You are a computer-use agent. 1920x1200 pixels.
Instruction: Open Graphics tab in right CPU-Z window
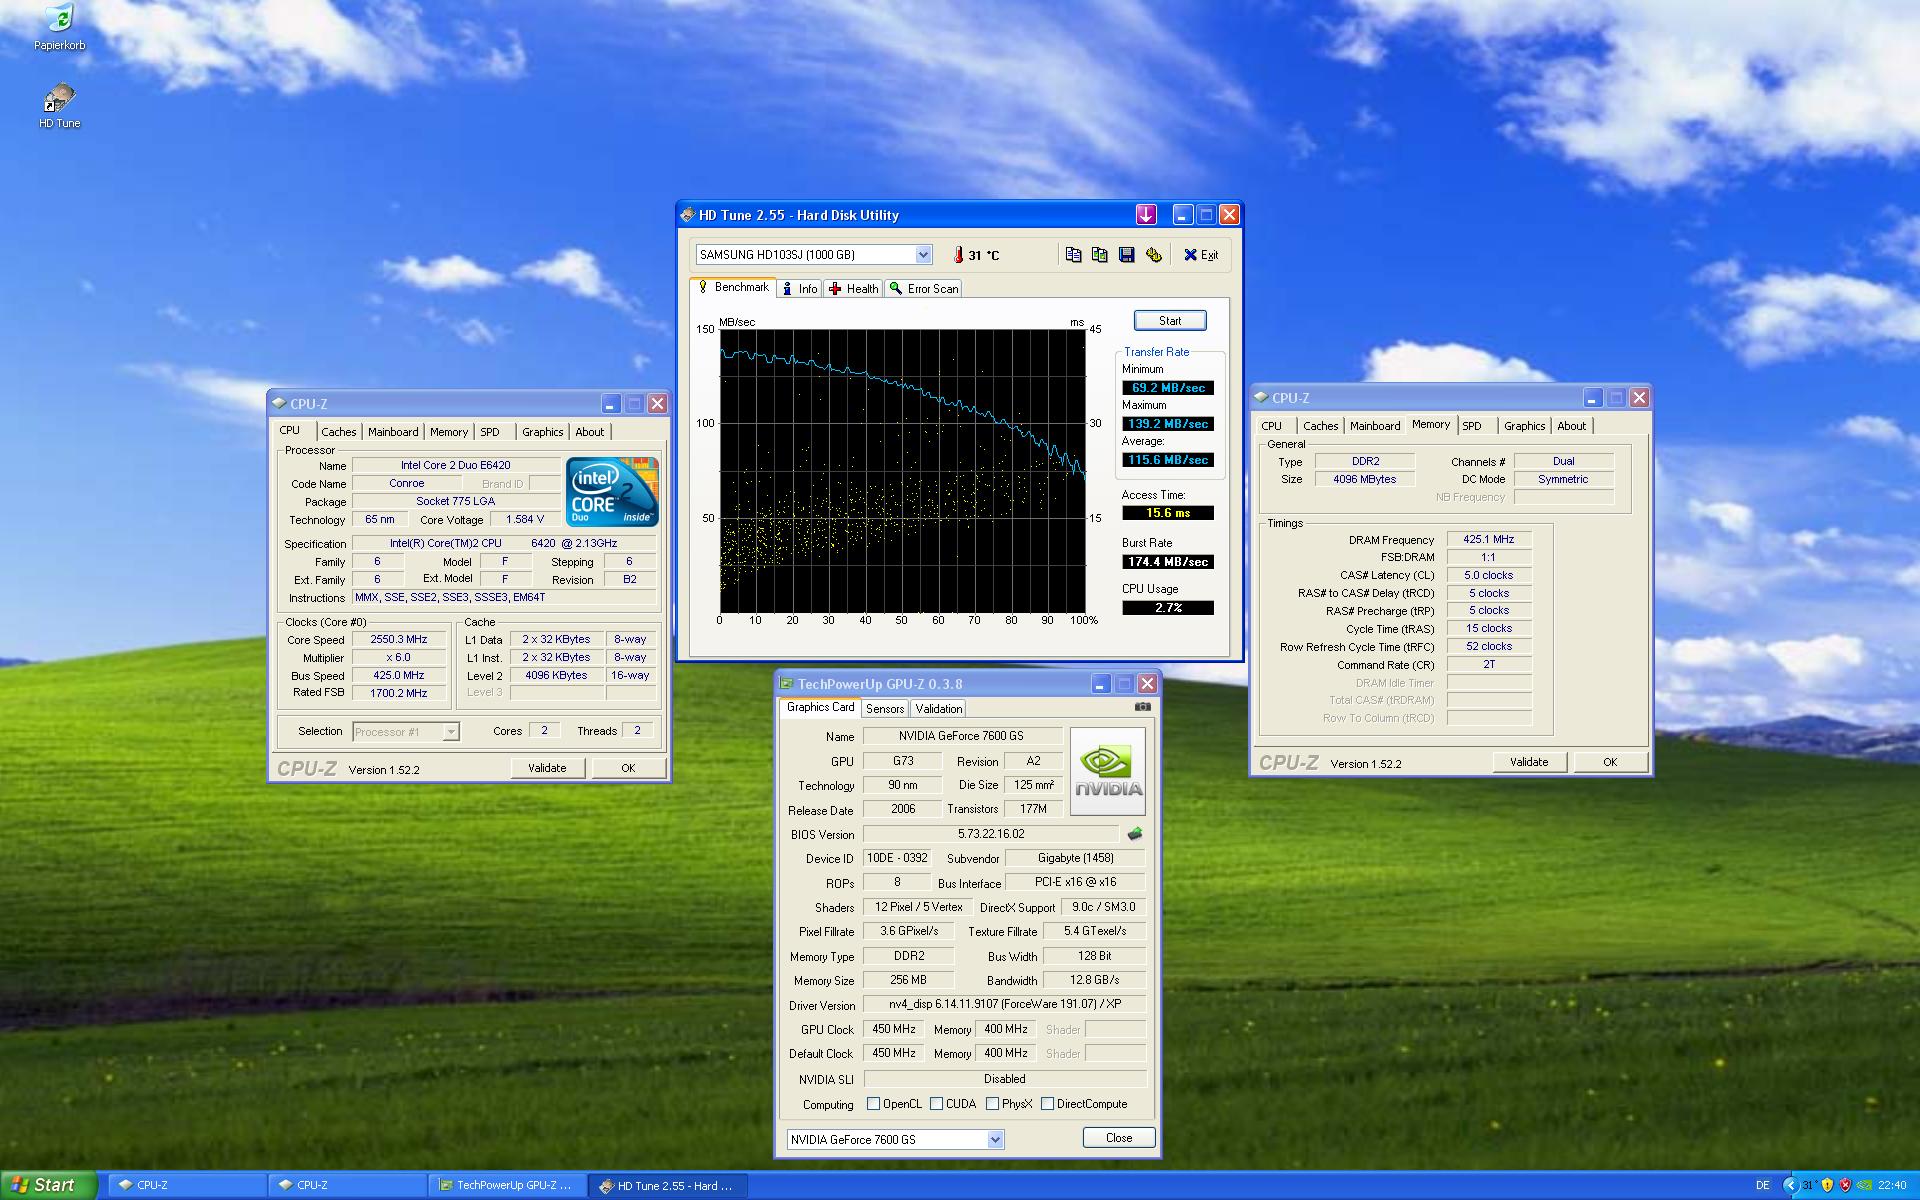(x=1524, y=426)
